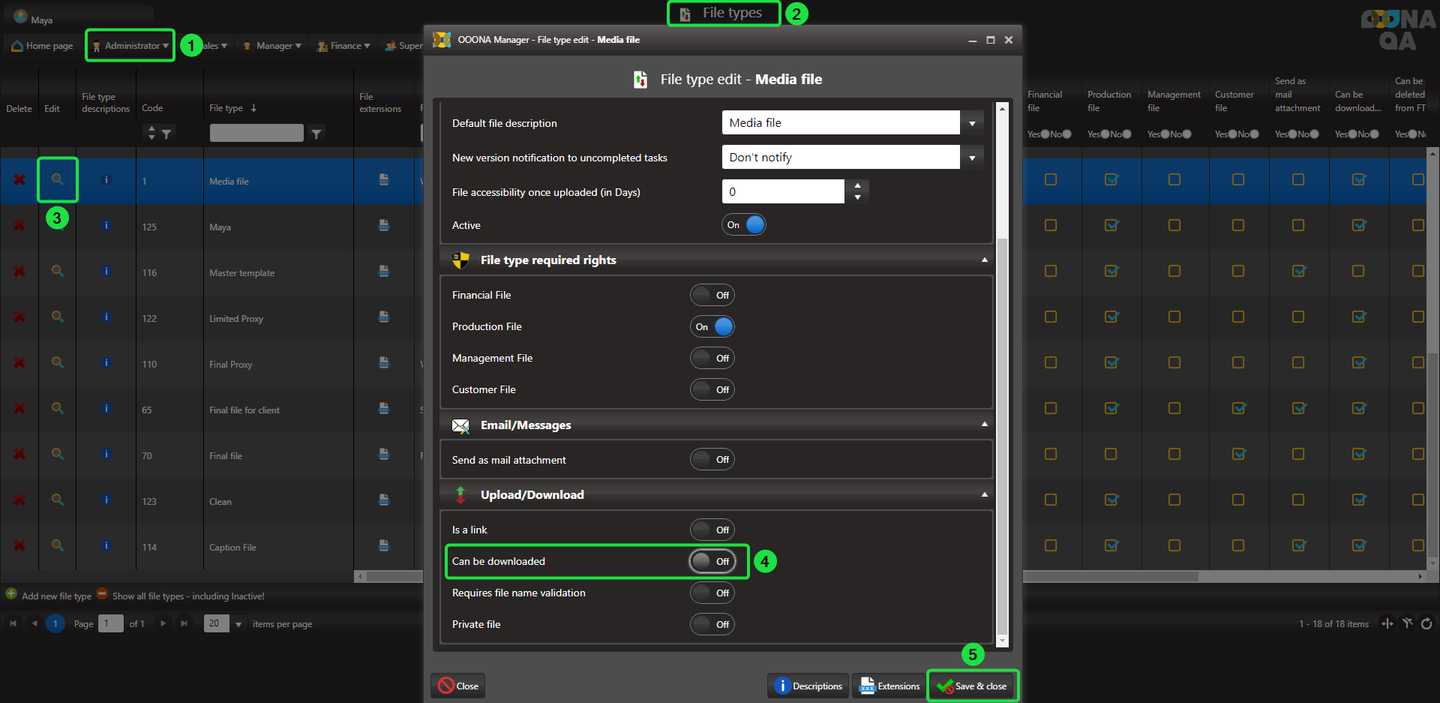Click the edit magnifier icon for Caption File
The width and height of the screenshot is (1440, 703).
[x=58, y=546]
